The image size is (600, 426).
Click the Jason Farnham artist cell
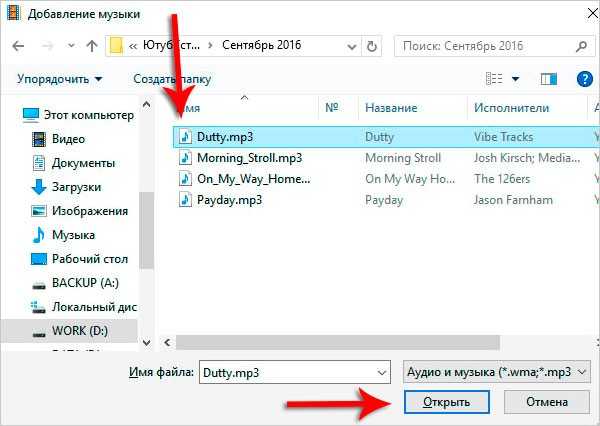[x=513, y=200]
